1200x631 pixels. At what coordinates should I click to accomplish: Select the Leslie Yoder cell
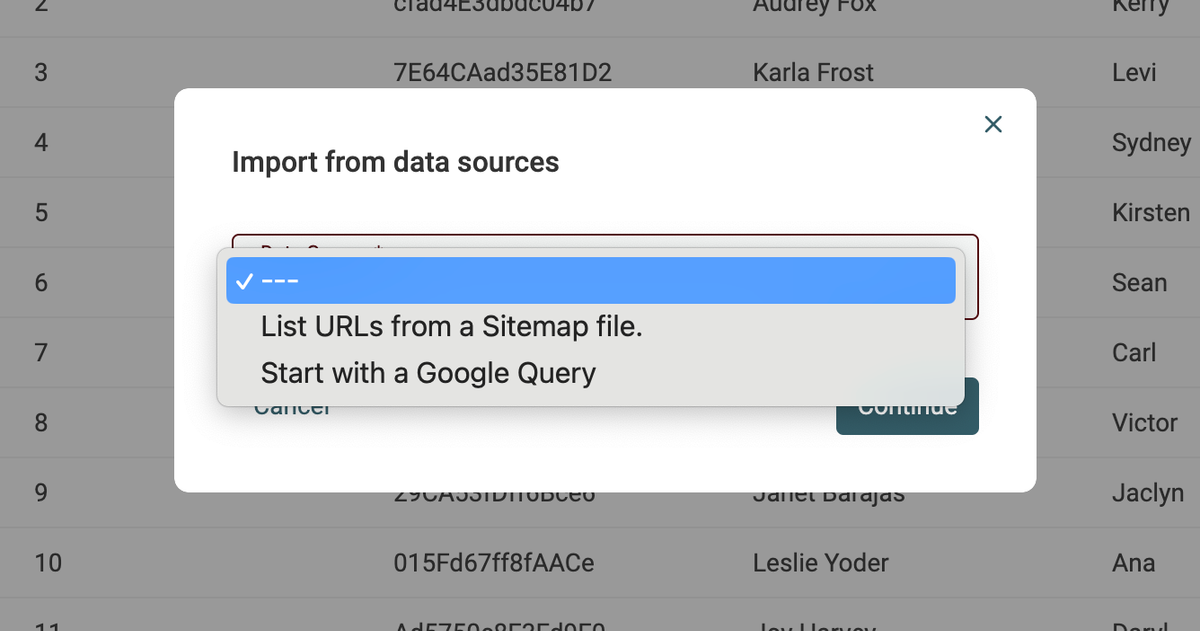click(820, 563)
